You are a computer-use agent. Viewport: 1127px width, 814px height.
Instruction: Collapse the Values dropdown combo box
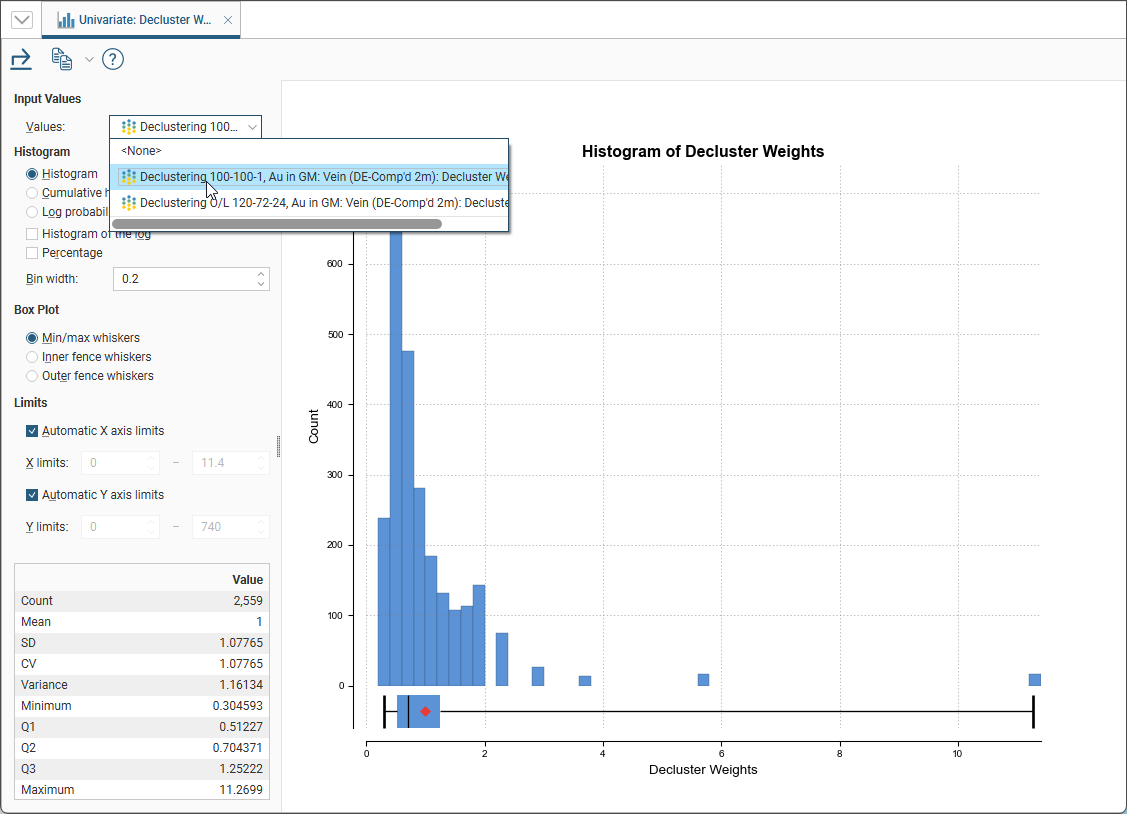click(x=185, y=127)
